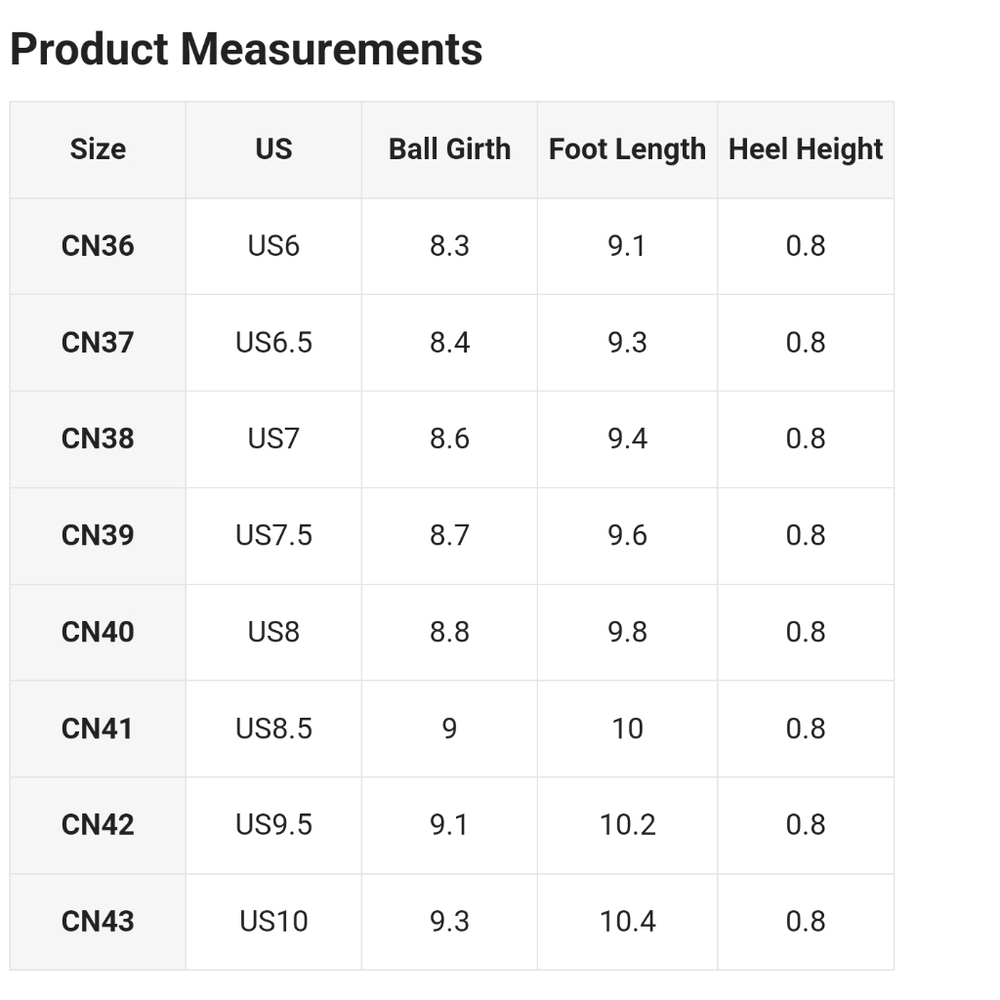
Task: Click the Product Measurements heading
Action: point(246,50)
